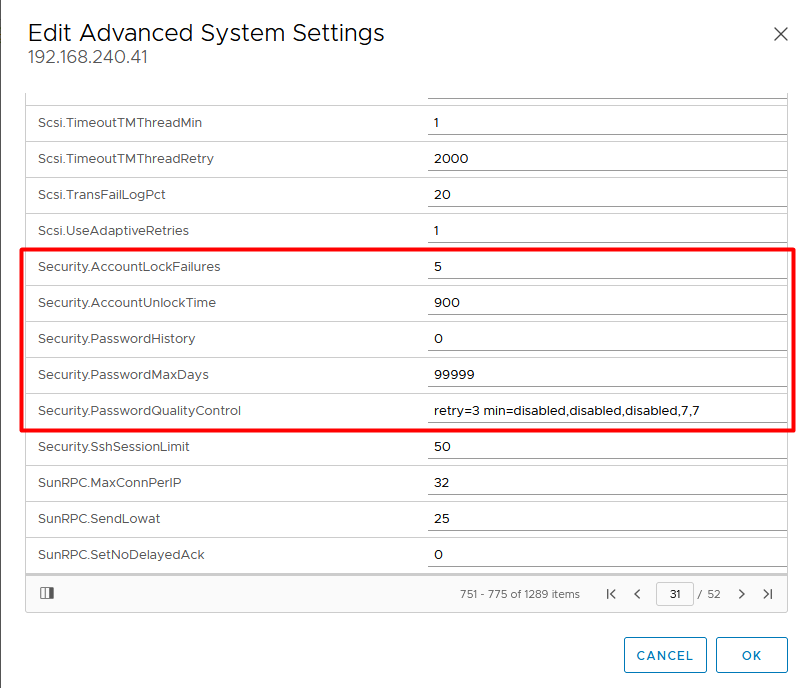Edit the Security.PasswordMaxDays value 99999
This screenshot has width=807, height=688.
[607, 375]
